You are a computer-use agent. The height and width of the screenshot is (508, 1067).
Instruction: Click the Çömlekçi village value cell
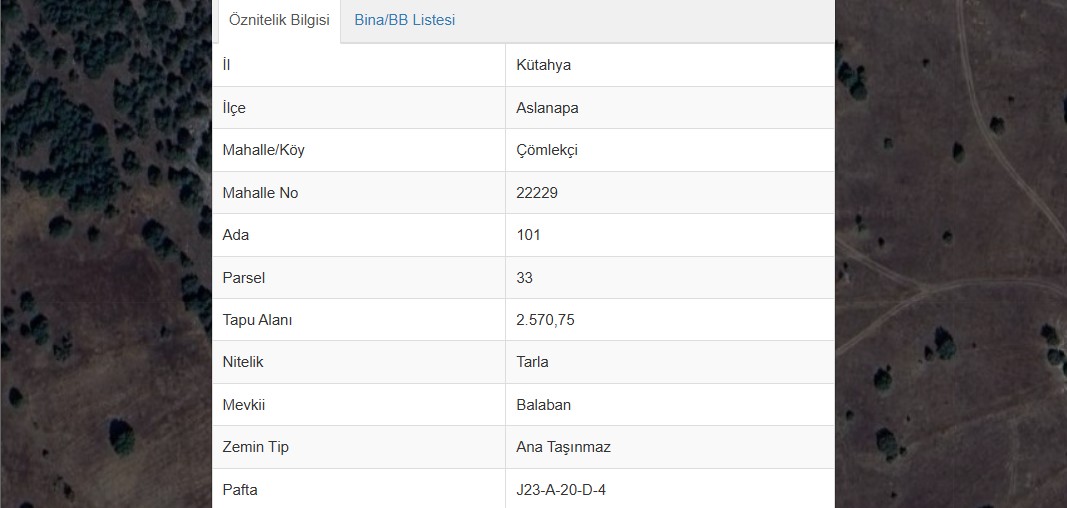point(670,150)
